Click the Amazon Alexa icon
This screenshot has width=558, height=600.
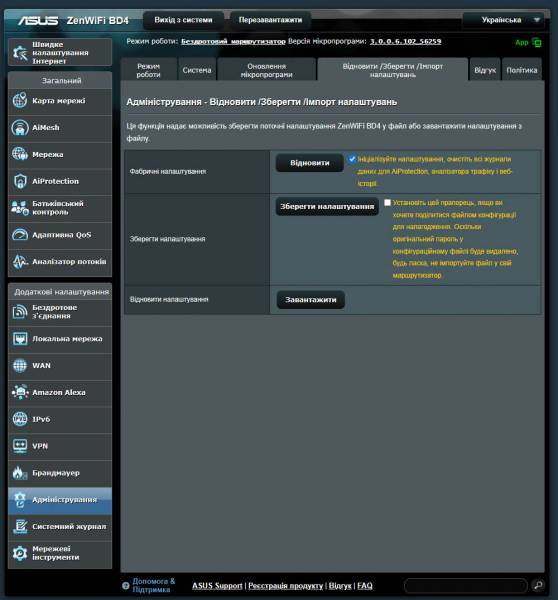coord(20,392)
